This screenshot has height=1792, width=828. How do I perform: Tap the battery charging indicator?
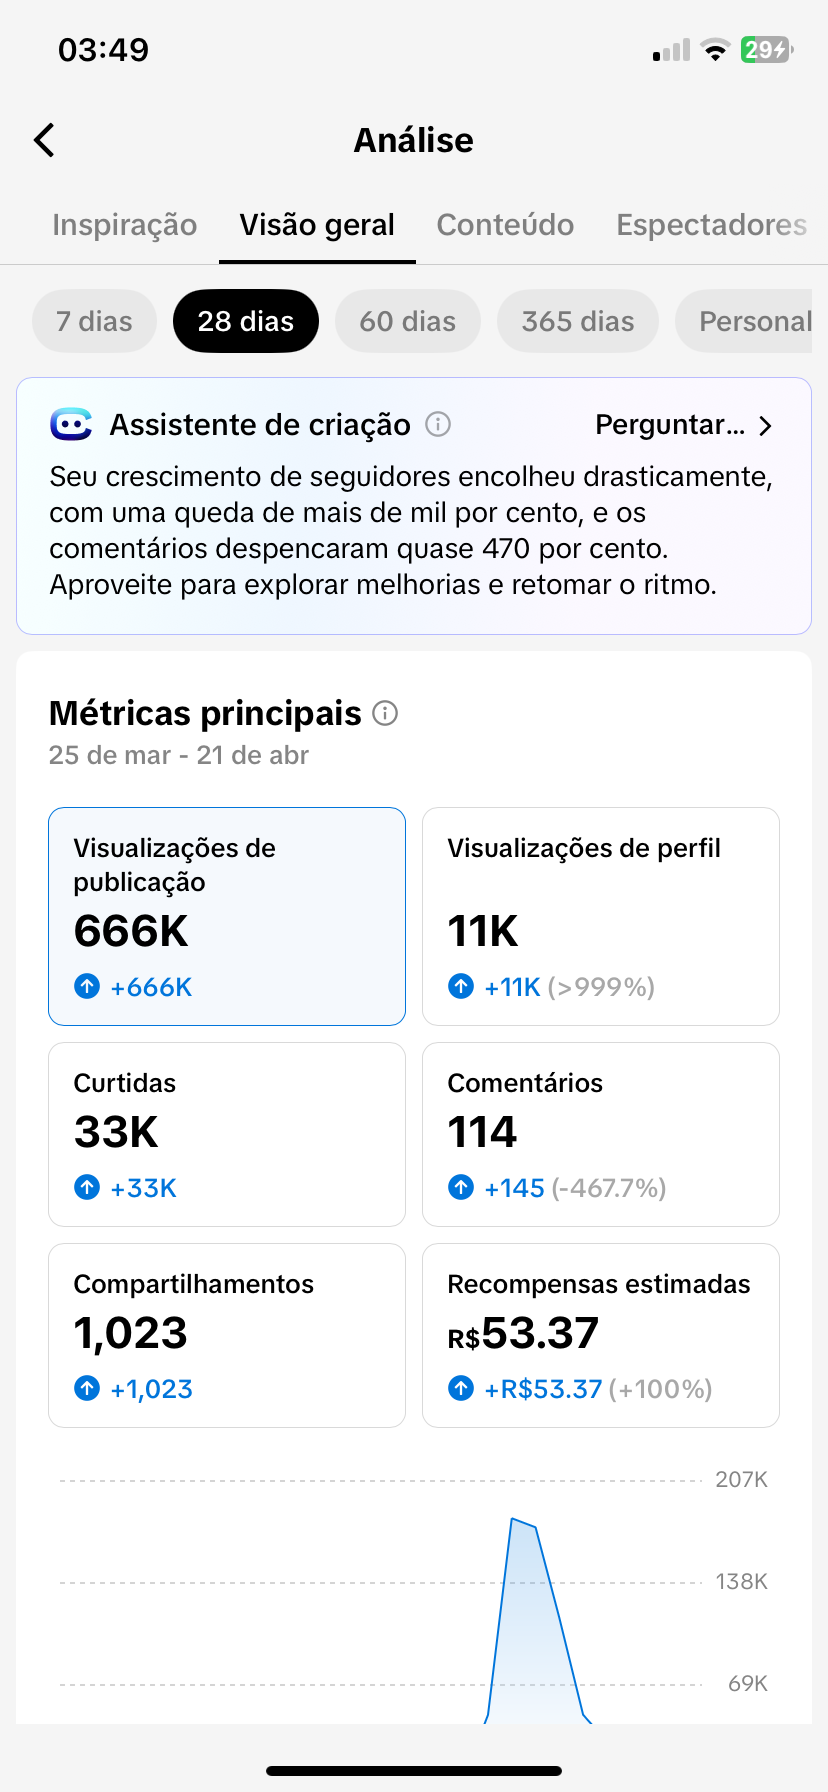tap(766, 49)
